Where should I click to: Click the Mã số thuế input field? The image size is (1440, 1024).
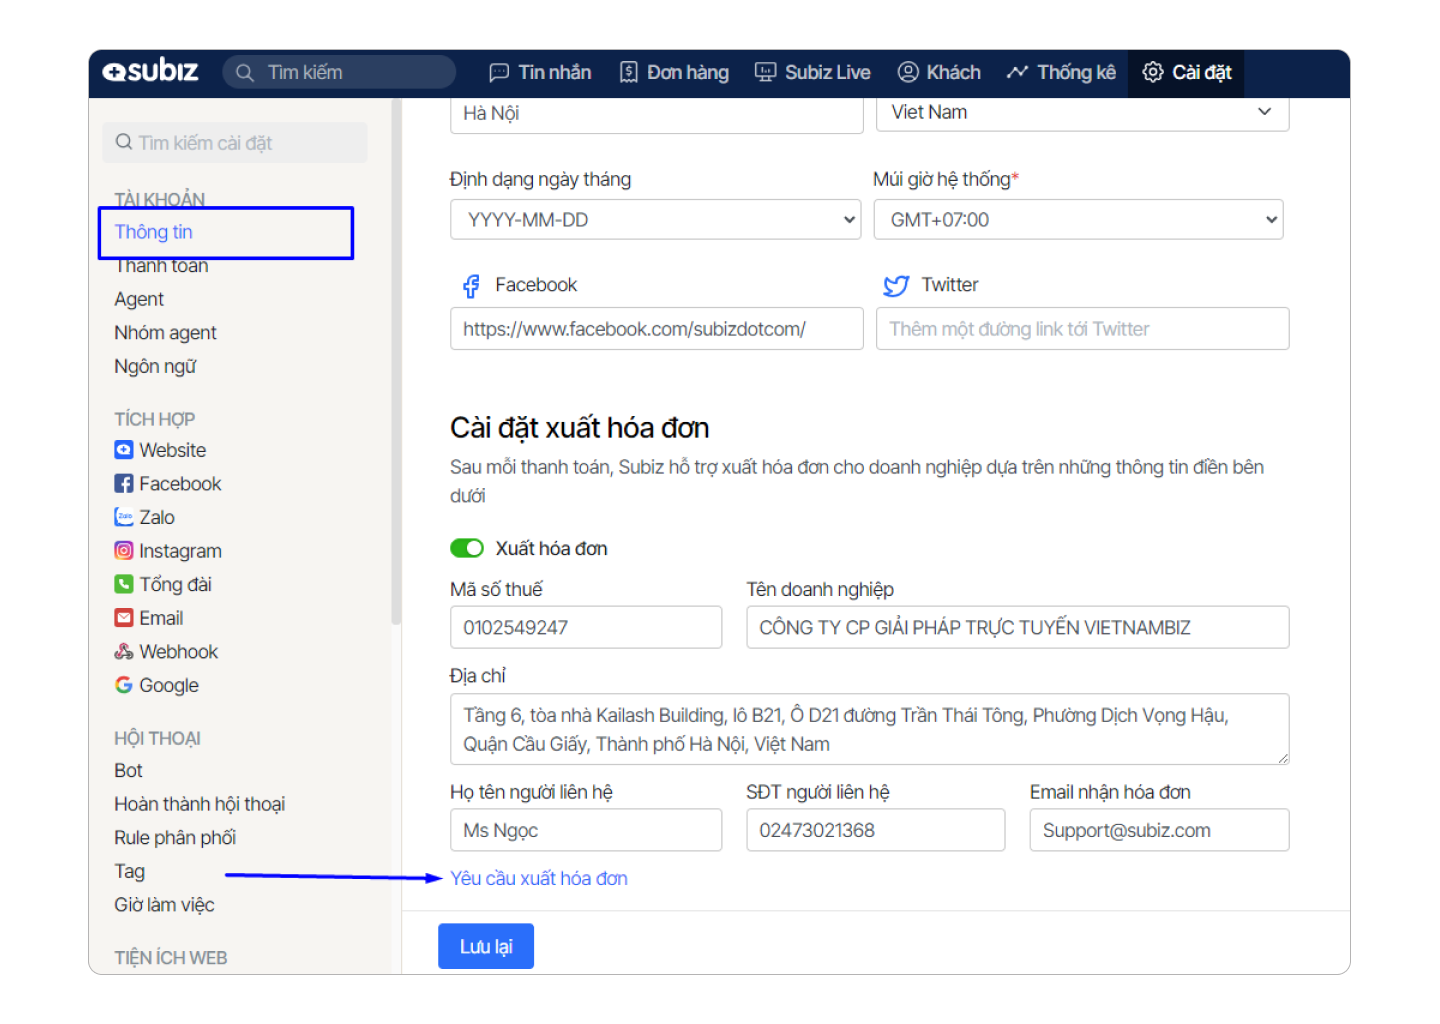[585, 628]
